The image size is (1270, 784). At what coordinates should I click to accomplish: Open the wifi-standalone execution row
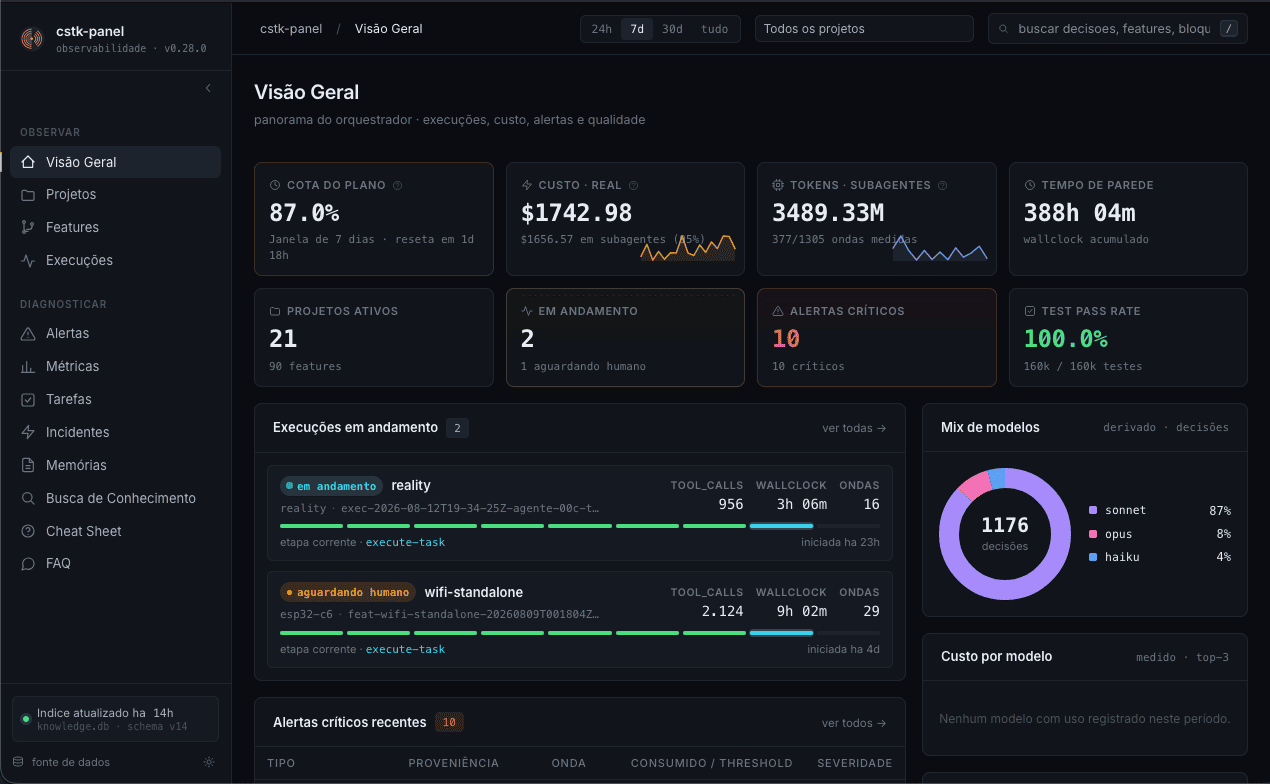(580, 620)
